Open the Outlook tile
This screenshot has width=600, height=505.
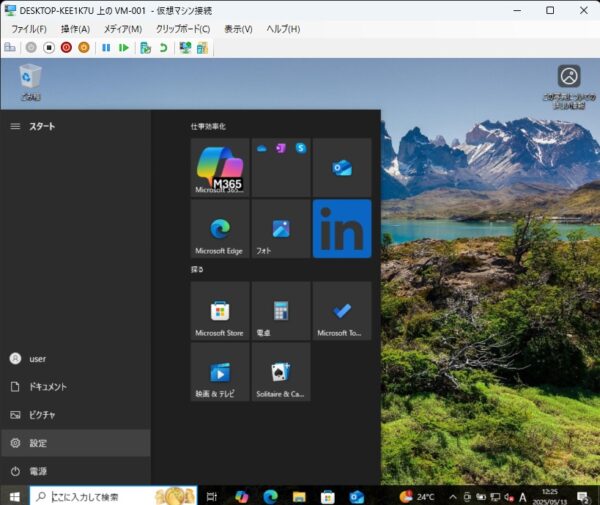pyautogui.click(x=342, y=168)
